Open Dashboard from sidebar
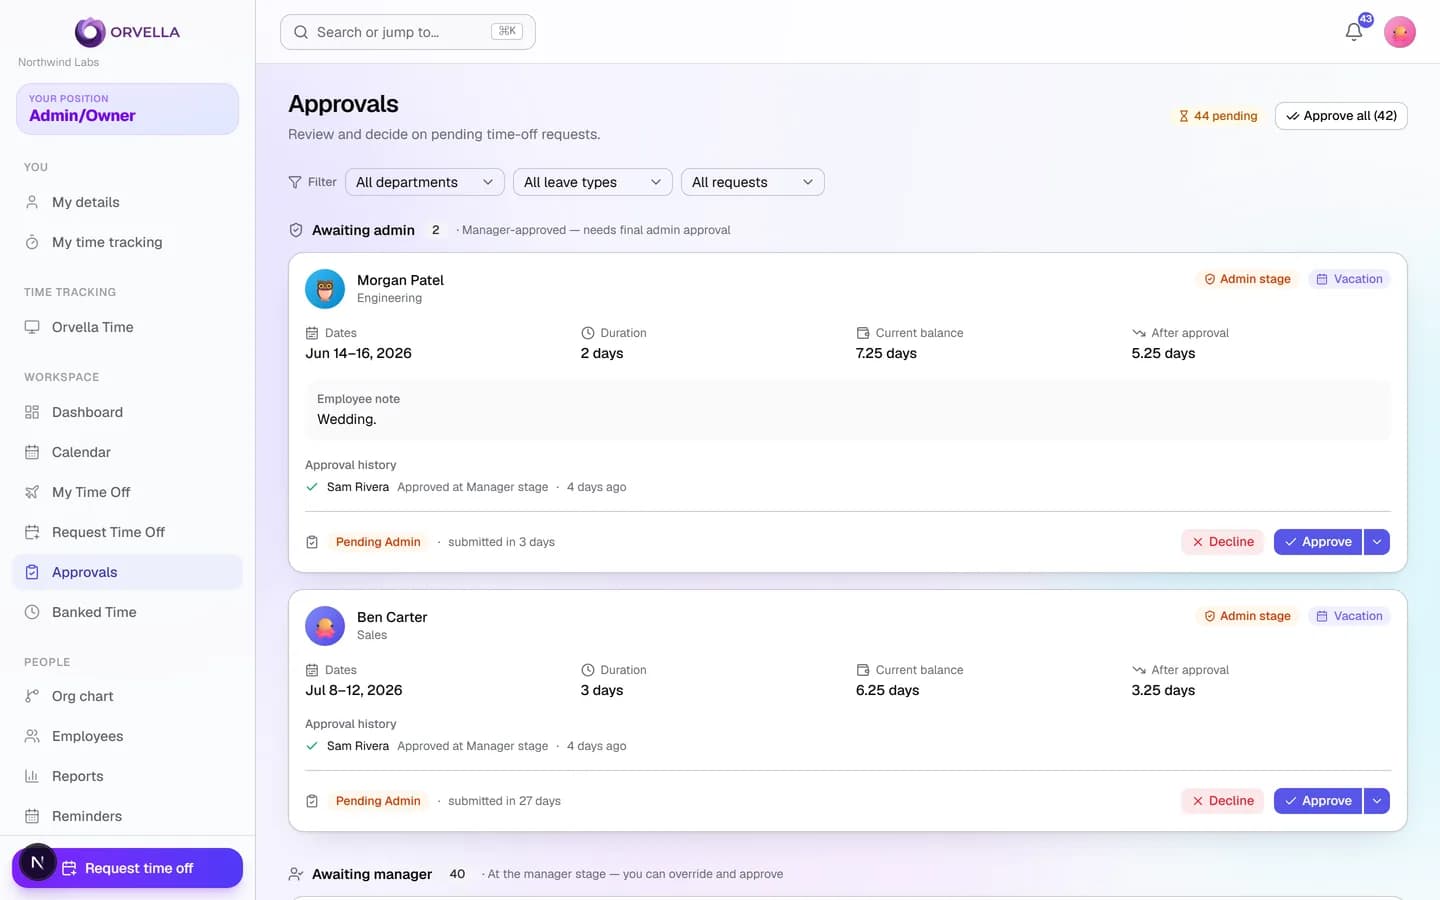Viewport: 1440px width, 900px height. (127, 412)
